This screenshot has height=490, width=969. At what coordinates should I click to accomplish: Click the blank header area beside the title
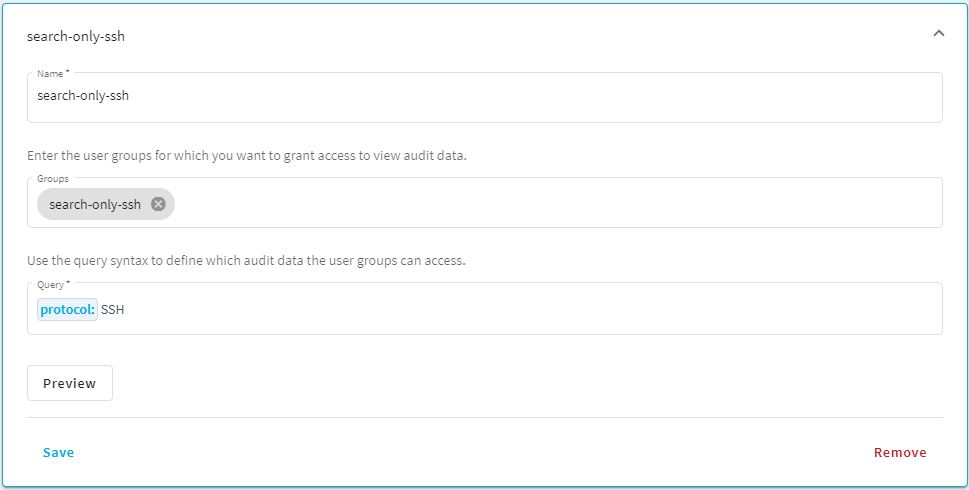coord(525,36)
